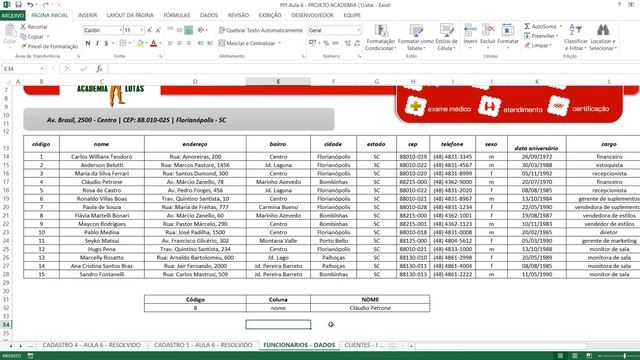The image size is (640, 360).
Task: Open Formatar como Tabela gallery
Action: tap(416, 37)
